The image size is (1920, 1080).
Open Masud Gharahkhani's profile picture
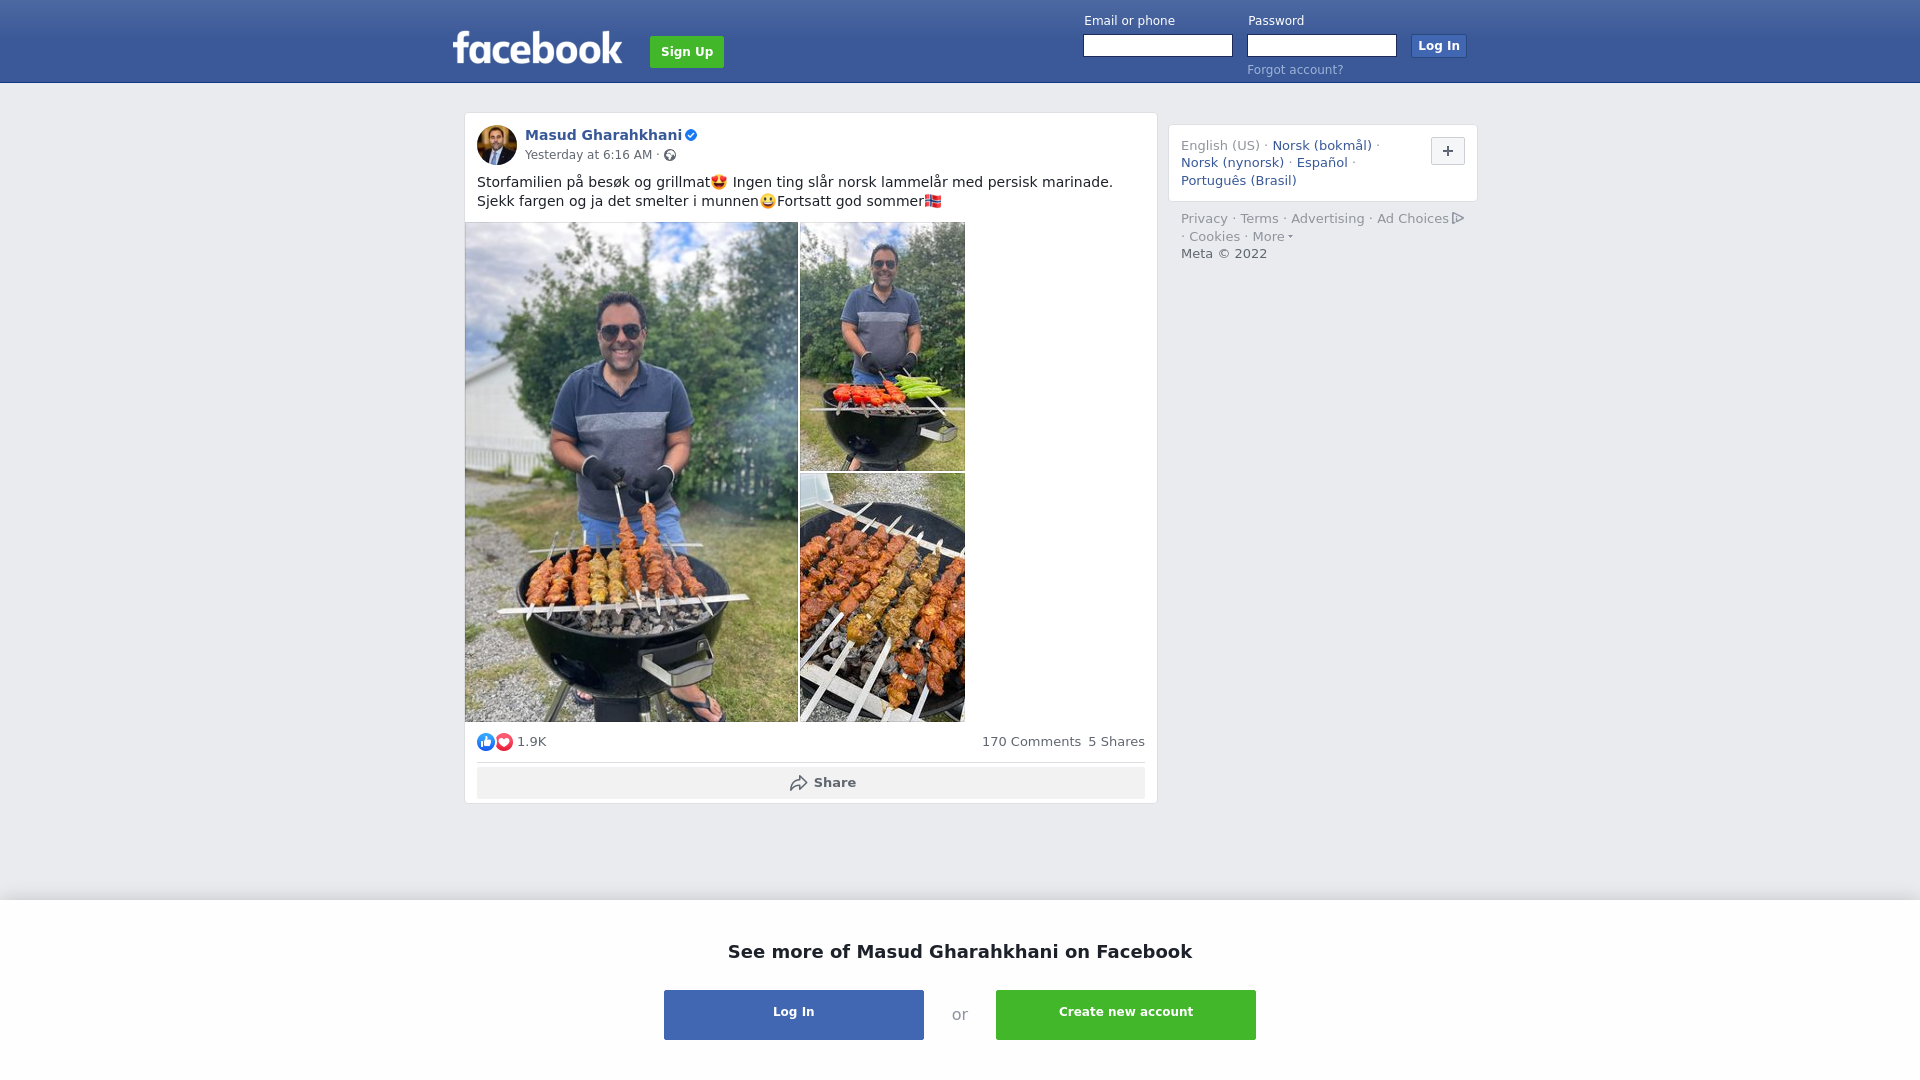click(x=497, y=145)
